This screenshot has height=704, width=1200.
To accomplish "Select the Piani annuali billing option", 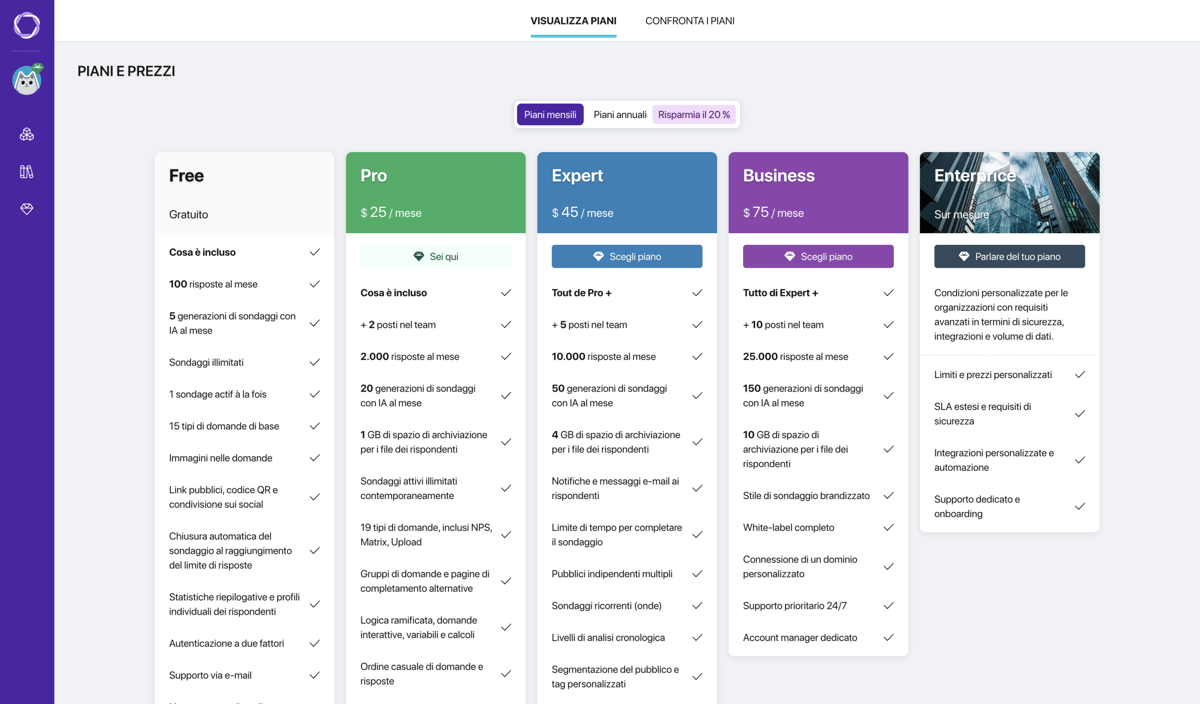I will point(620,115).
